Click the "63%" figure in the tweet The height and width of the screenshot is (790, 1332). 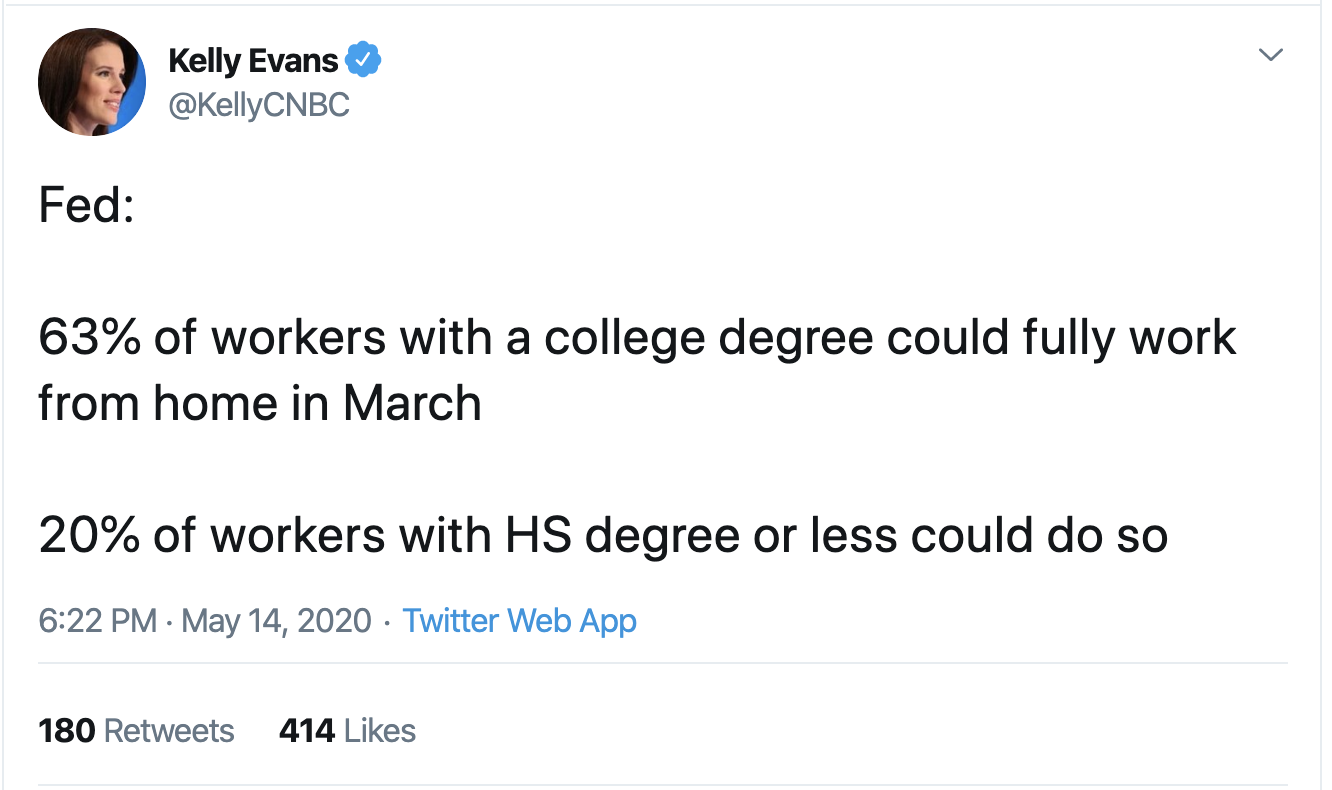pos(88,338)
